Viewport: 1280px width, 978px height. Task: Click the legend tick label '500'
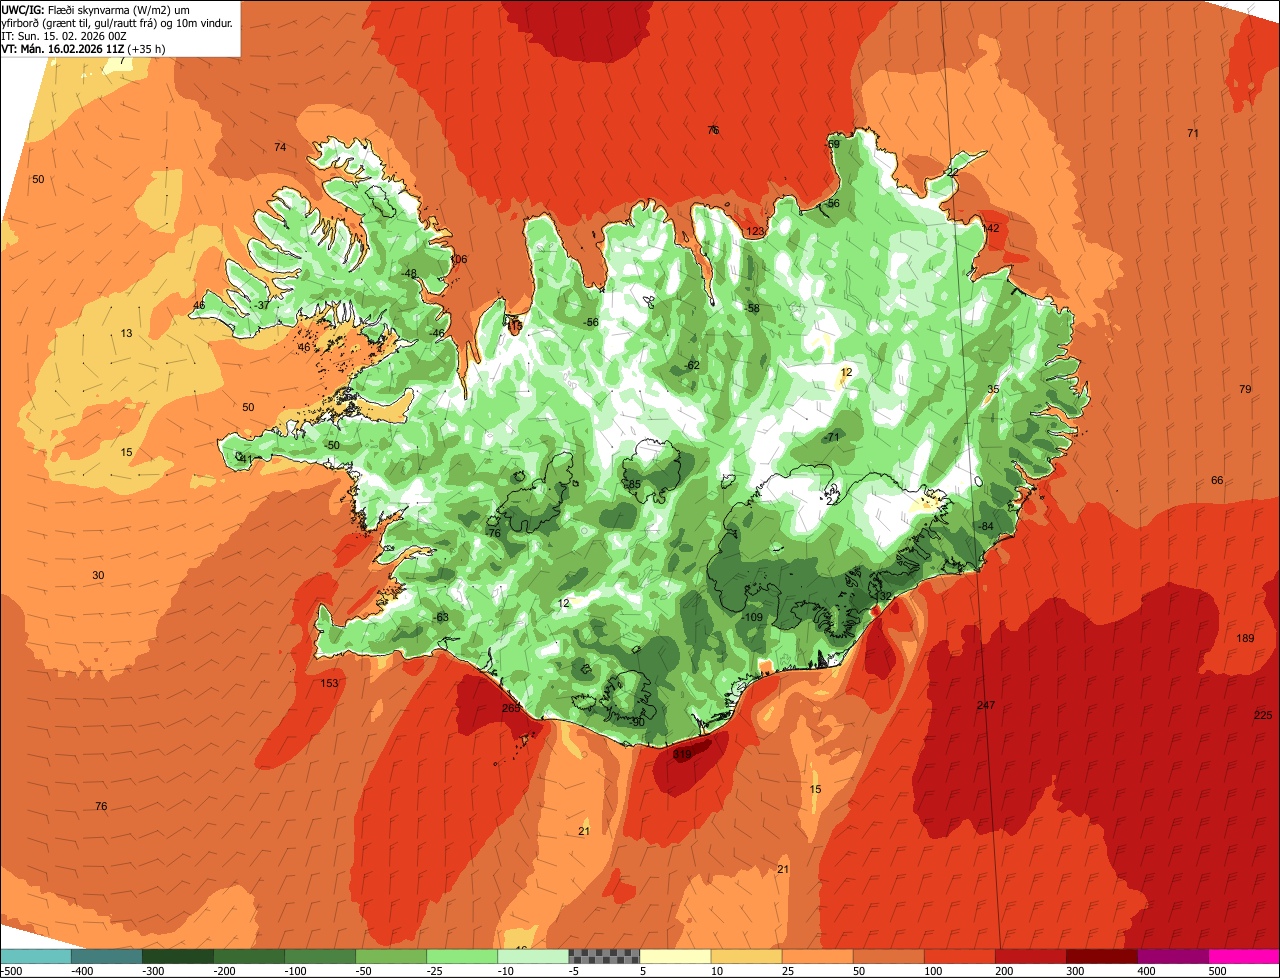click(x=1217, y=971)
